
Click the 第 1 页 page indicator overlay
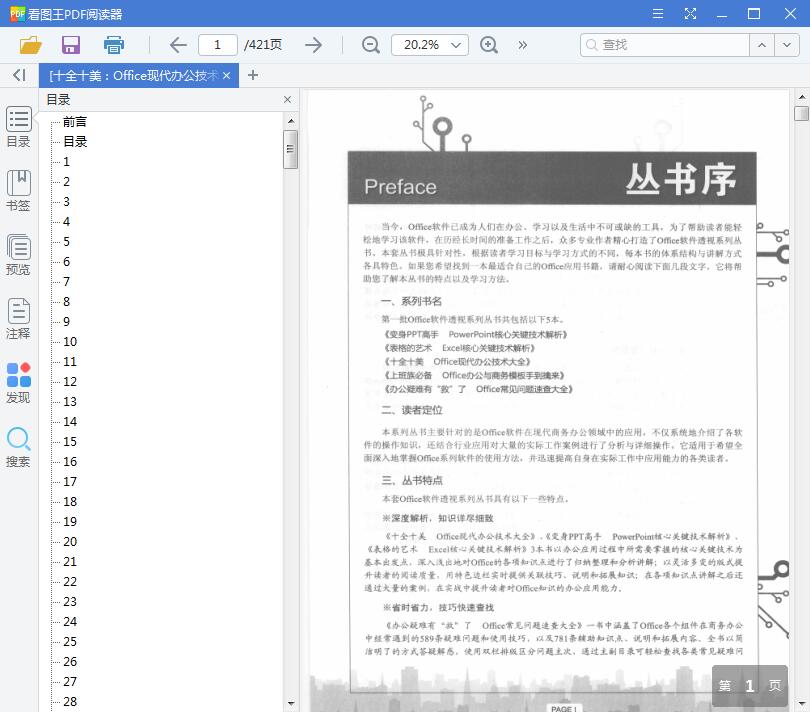[750, 686]
